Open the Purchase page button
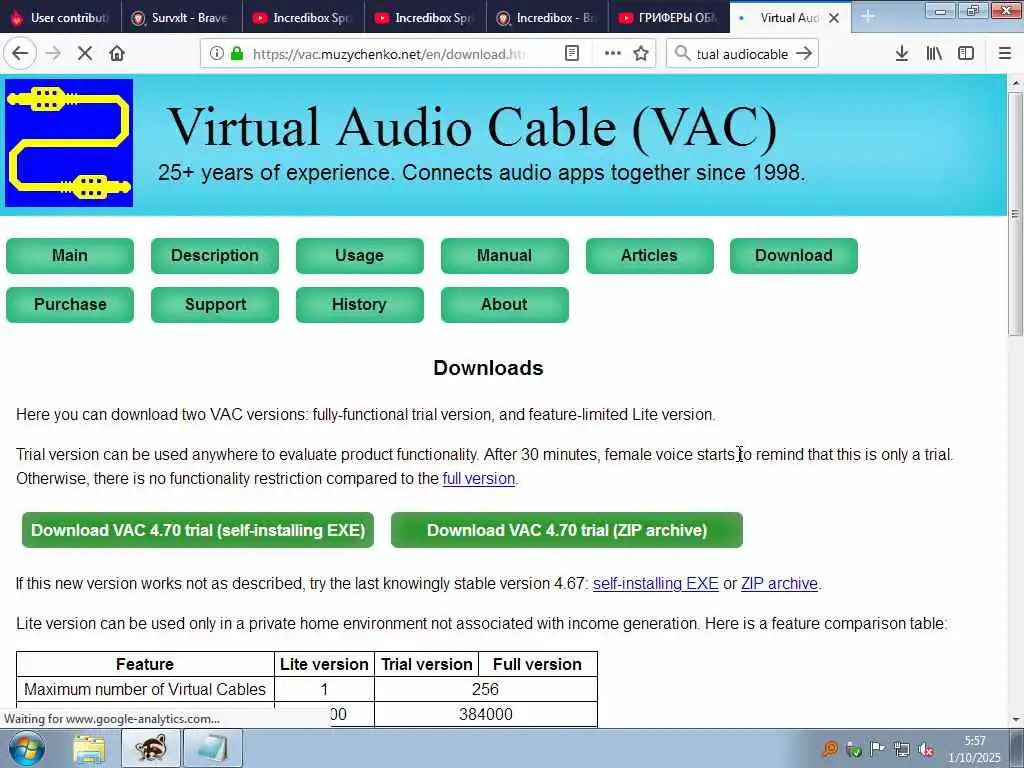 [70, 304]
